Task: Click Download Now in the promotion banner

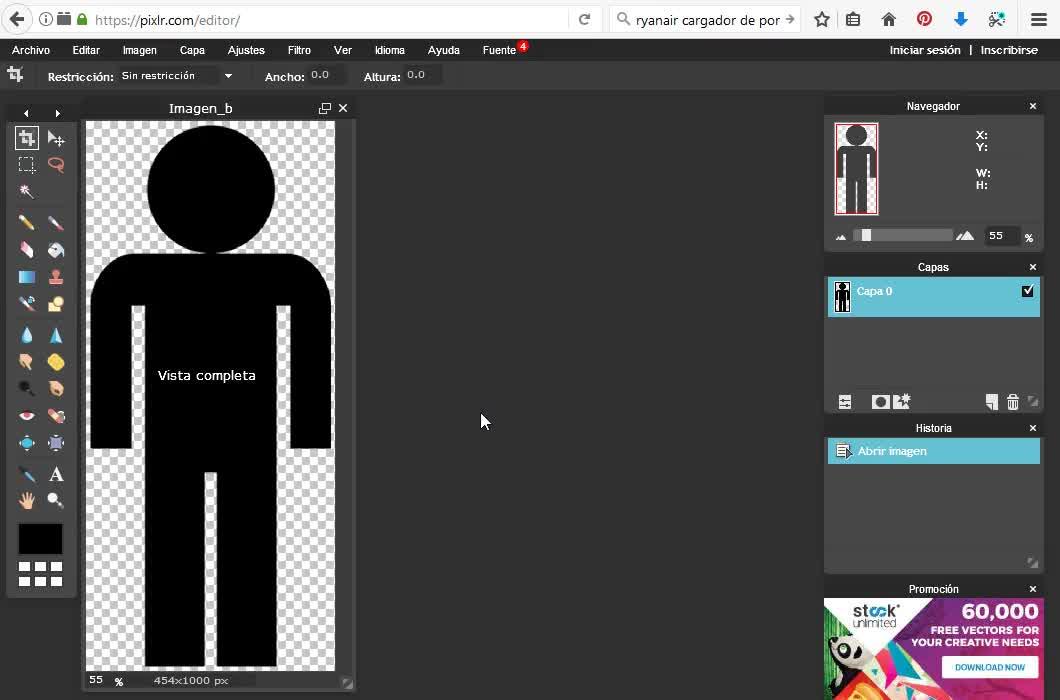Action: [989, 667]
